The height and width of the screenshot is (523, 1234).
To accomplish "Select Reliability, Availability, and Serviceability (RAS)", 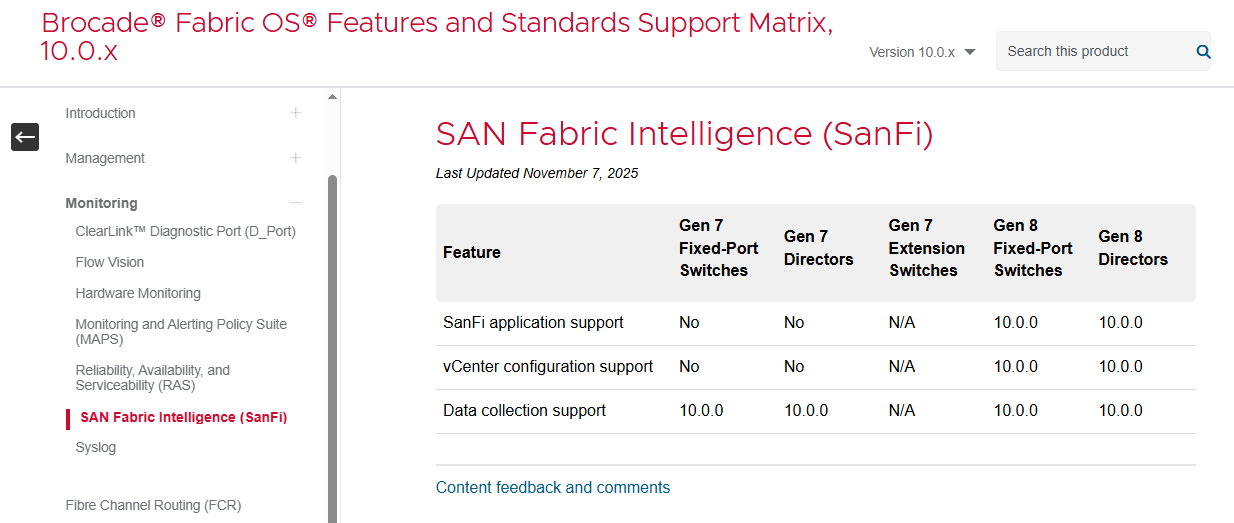I will pyautogui.click(x=152, y=377).
